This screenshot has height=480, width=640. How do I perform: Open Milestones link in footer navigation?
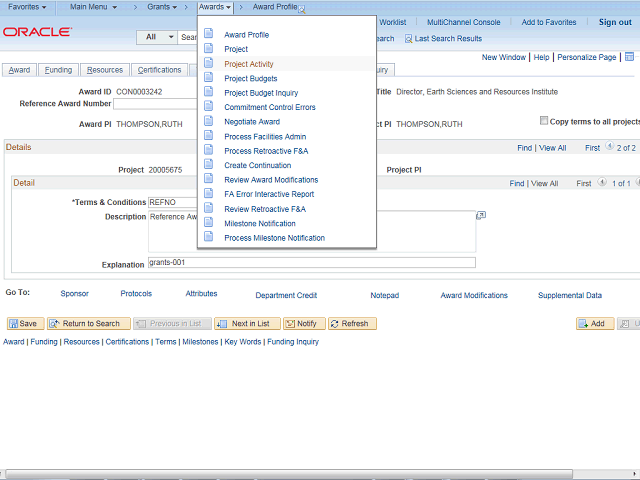pyautogui.click(x=200, y=342)
